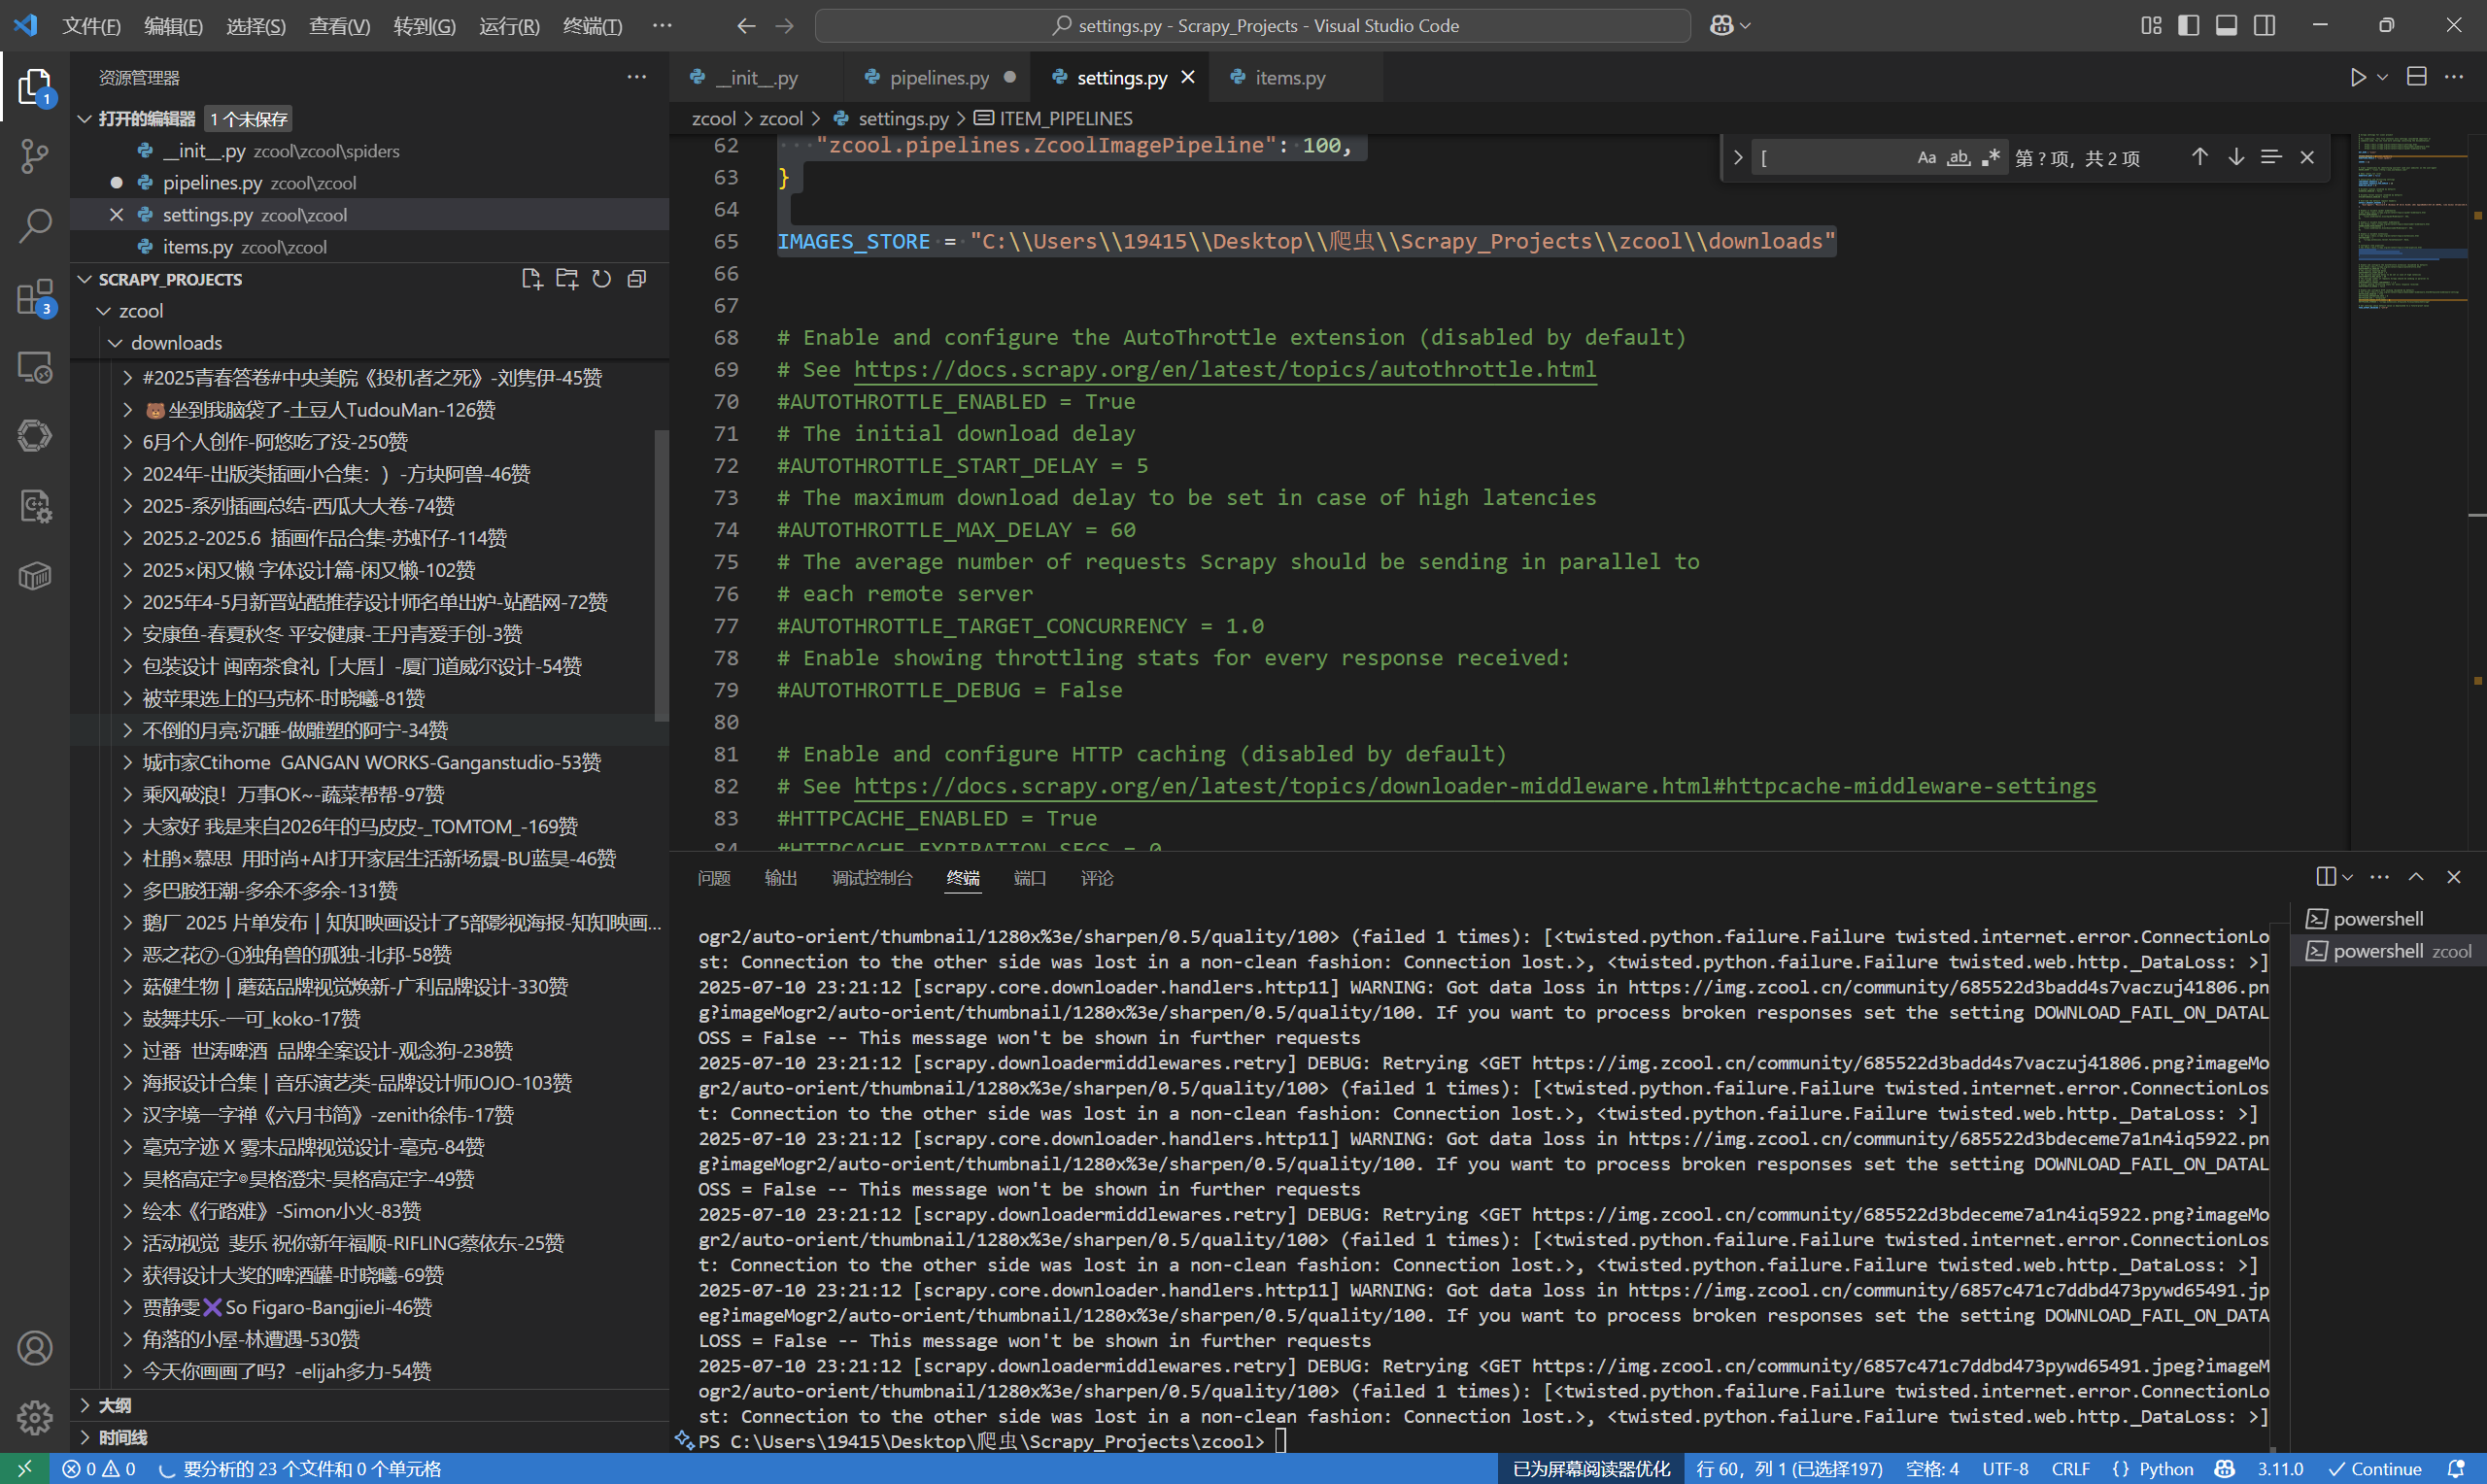Toggle Match Whole Word in find widget

pos(1958,158)
